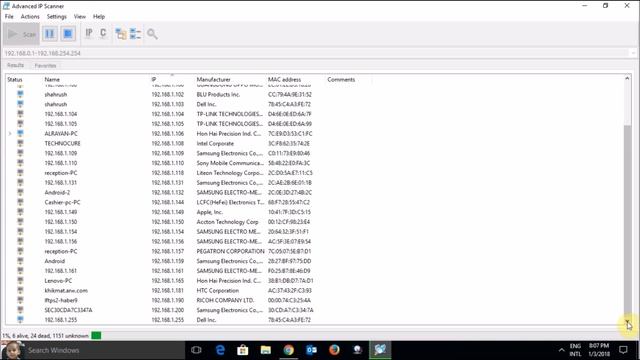Open File Explorer from the taskbar
640x360 pixels.
coord(266,350)
